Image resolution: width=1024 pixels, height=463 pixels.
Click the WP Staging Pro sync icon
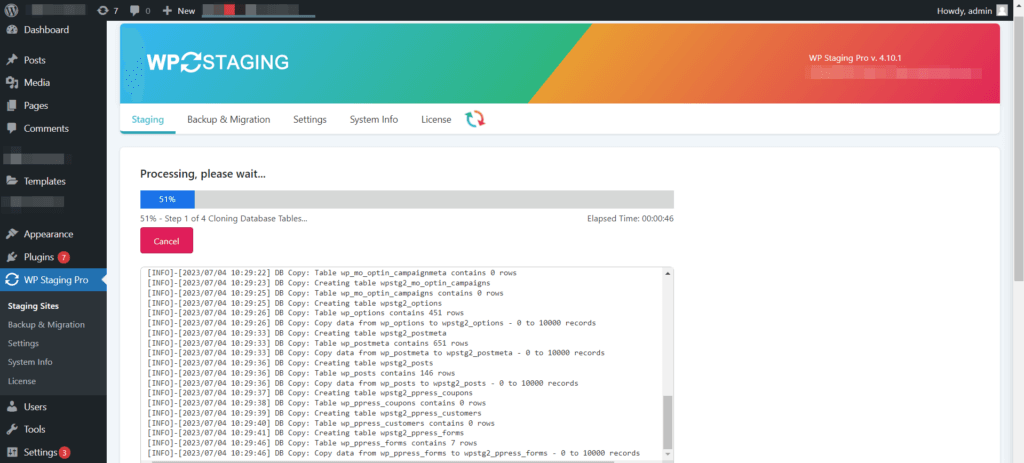click(x=12, y=280)
